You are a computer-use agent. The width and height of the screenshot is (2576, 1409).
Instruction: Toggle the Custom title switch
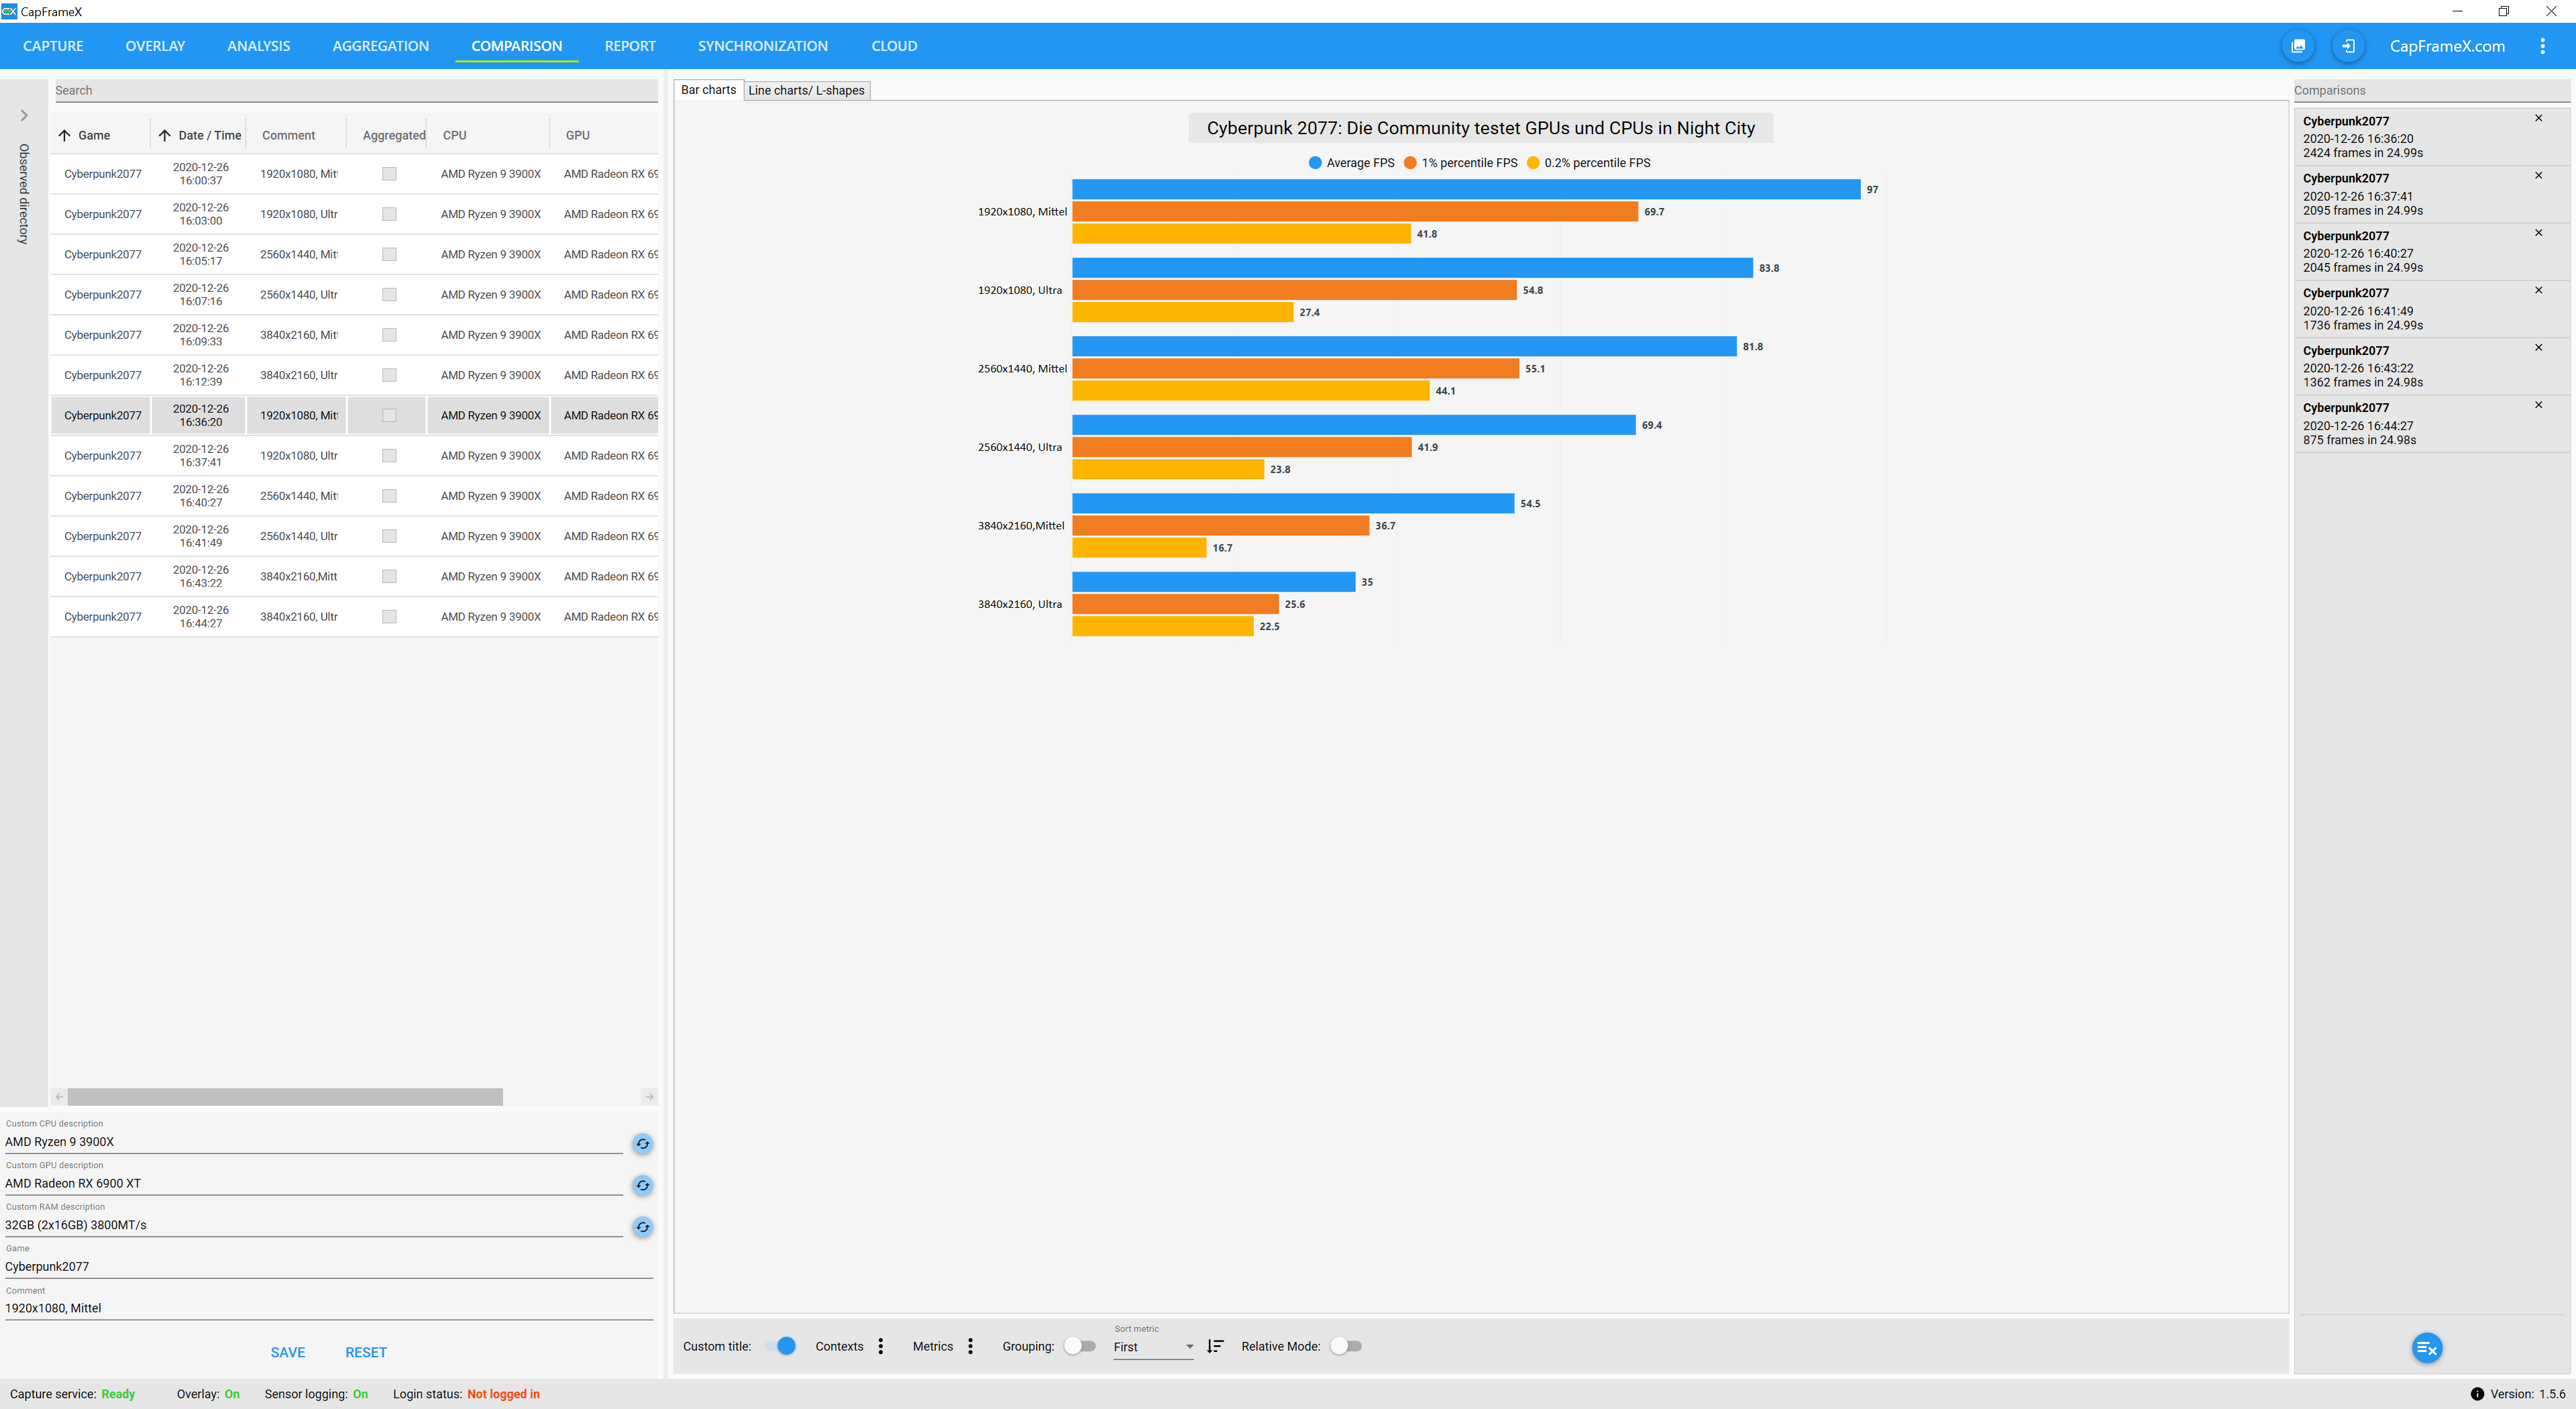coord(780,1346)
